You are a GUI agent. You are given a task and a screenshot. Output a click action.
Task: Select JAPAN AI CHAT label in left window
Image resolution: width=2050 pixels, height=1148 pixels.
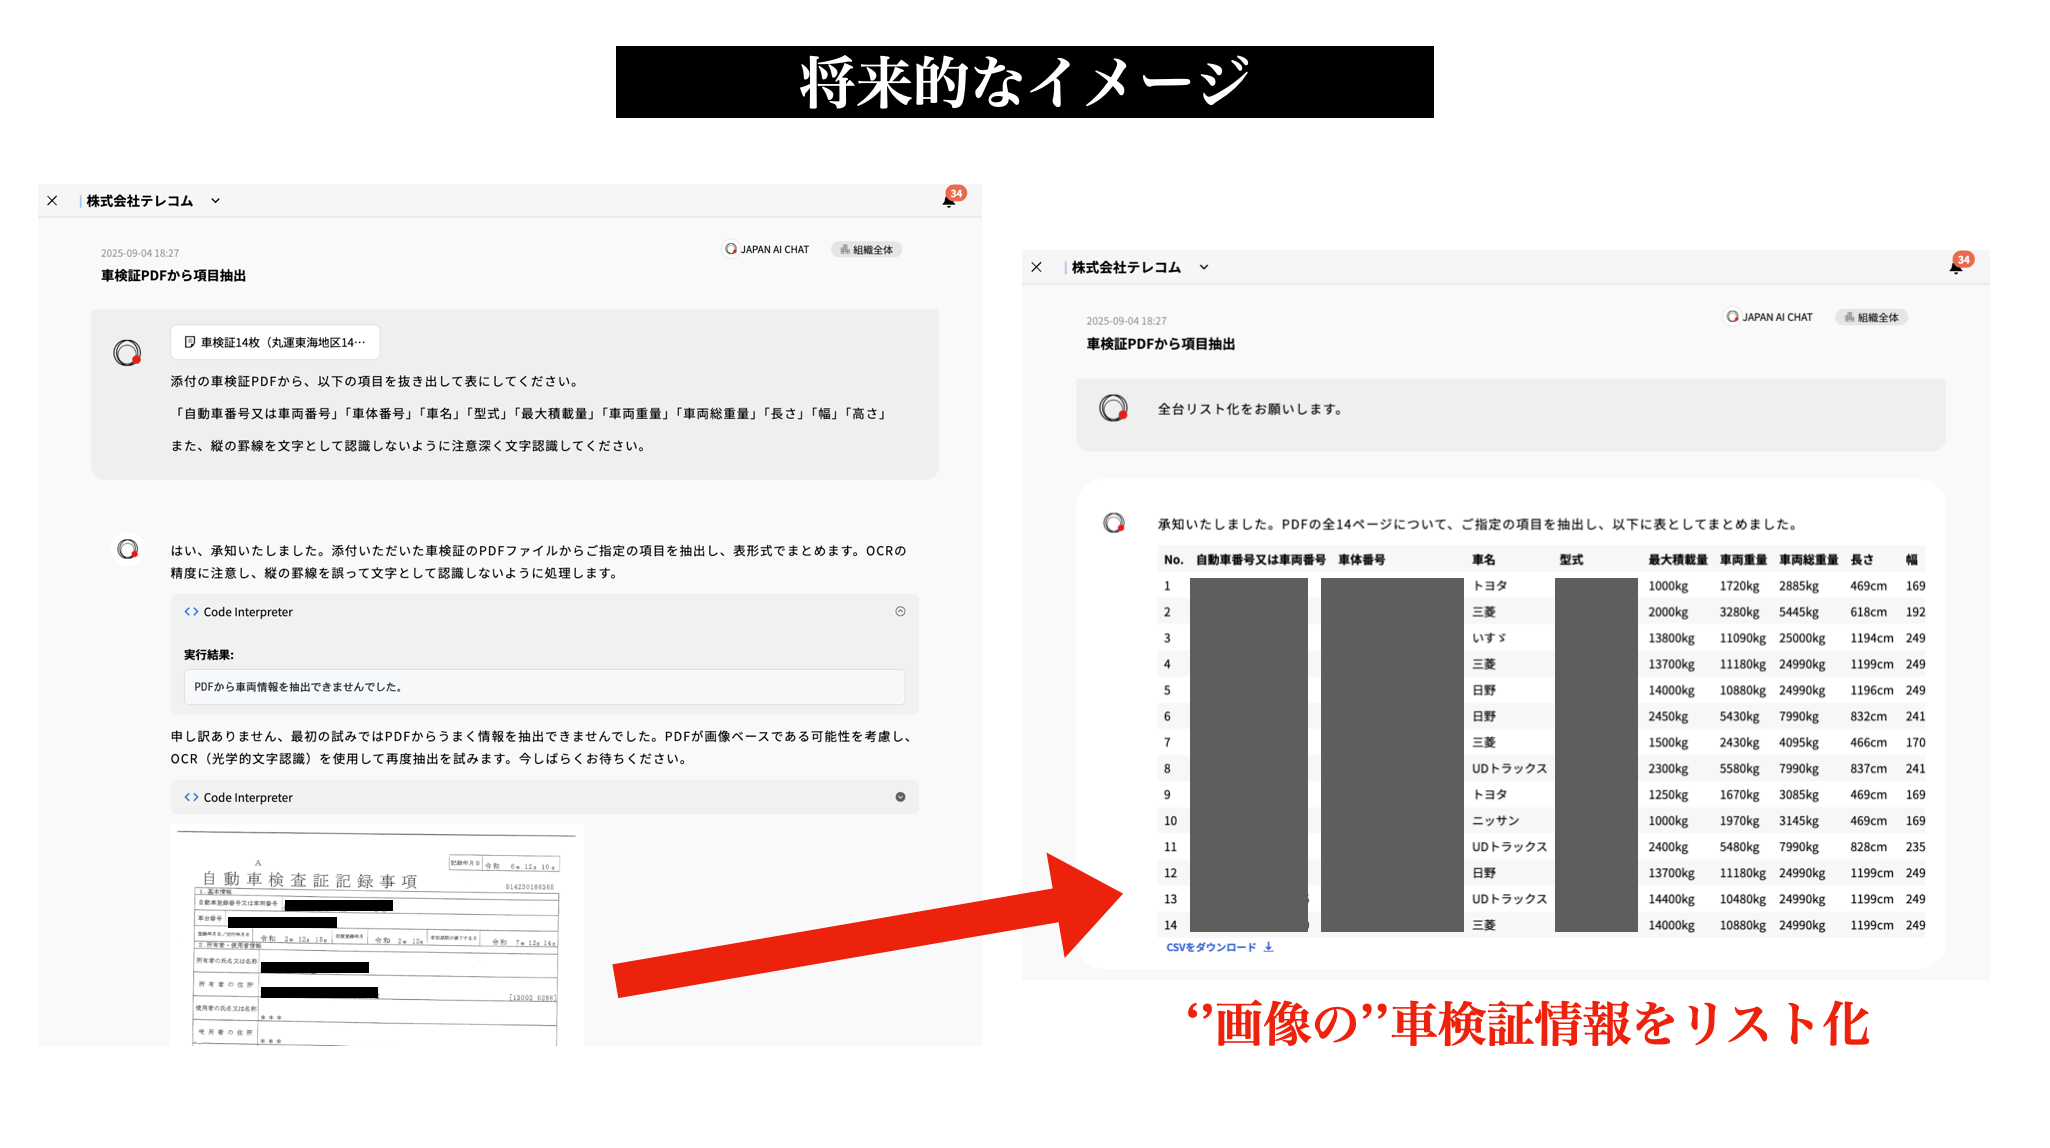(767, 249)
